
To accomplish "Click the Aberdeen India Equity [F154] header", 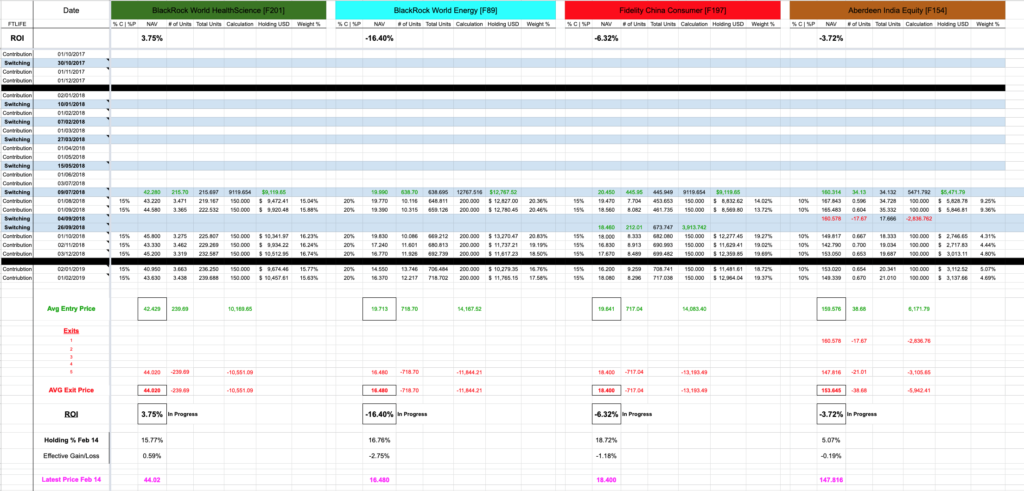I will pyautogui.click(x=897, y=10).
